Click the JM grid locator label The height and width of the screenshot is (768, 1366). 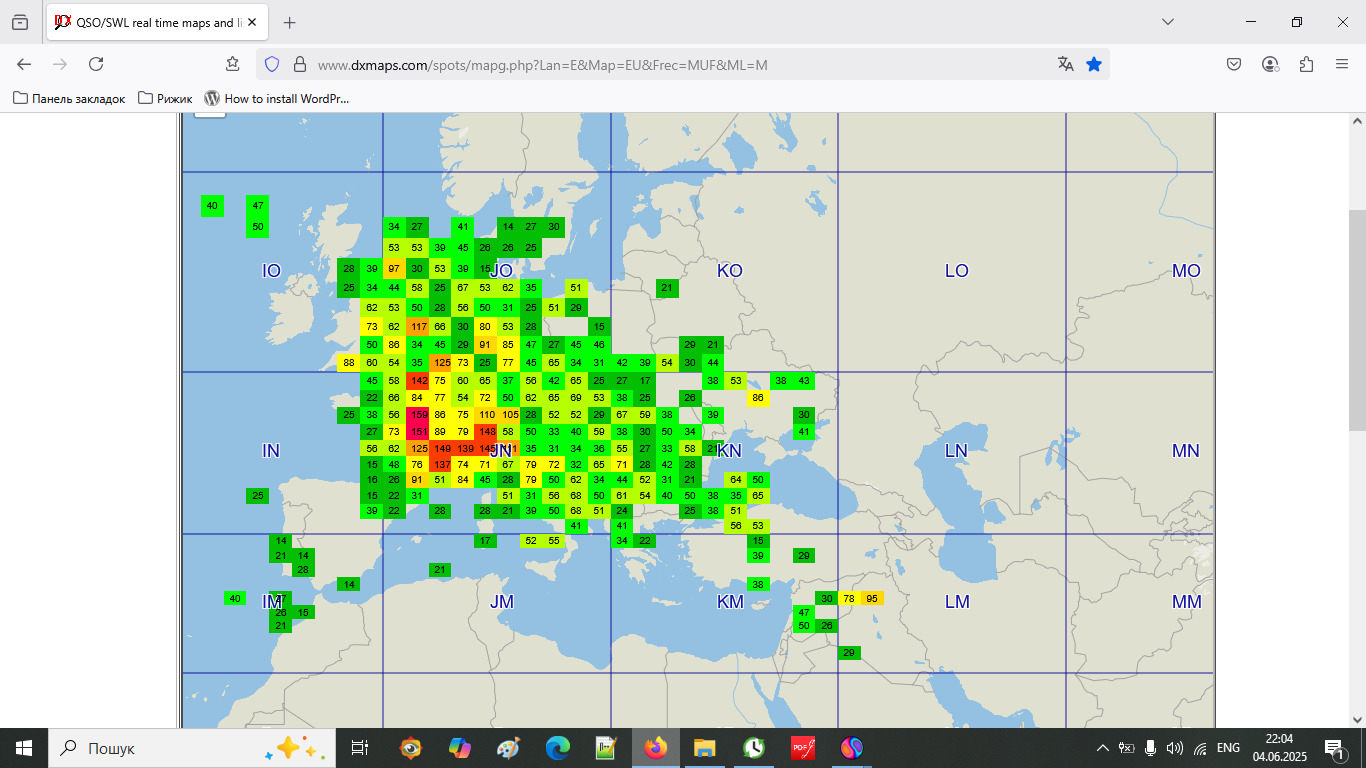click(x=501, y=602)
